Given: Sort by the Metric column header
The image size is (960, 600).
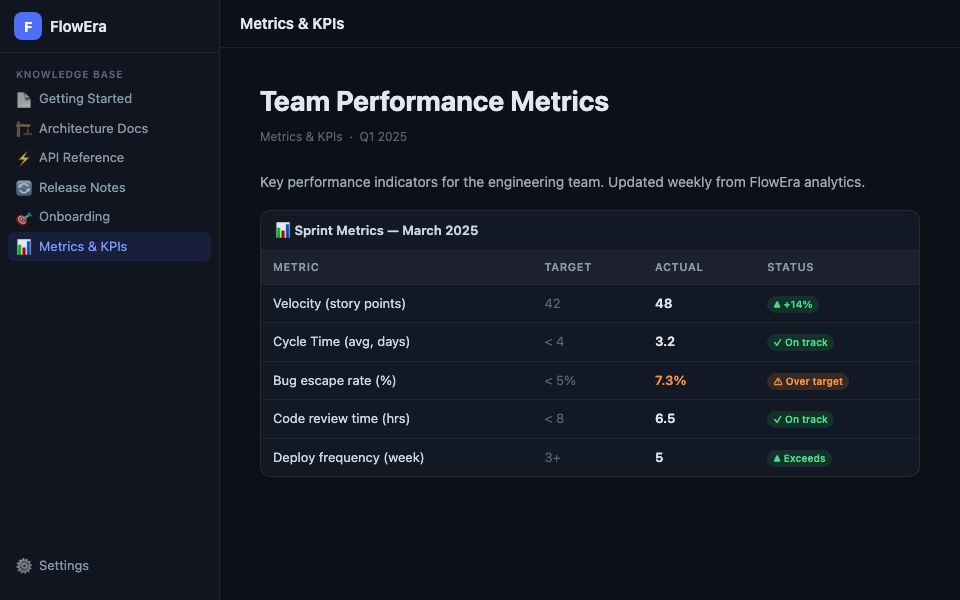Looking at the screenshot, I should (x=296, y=268).
